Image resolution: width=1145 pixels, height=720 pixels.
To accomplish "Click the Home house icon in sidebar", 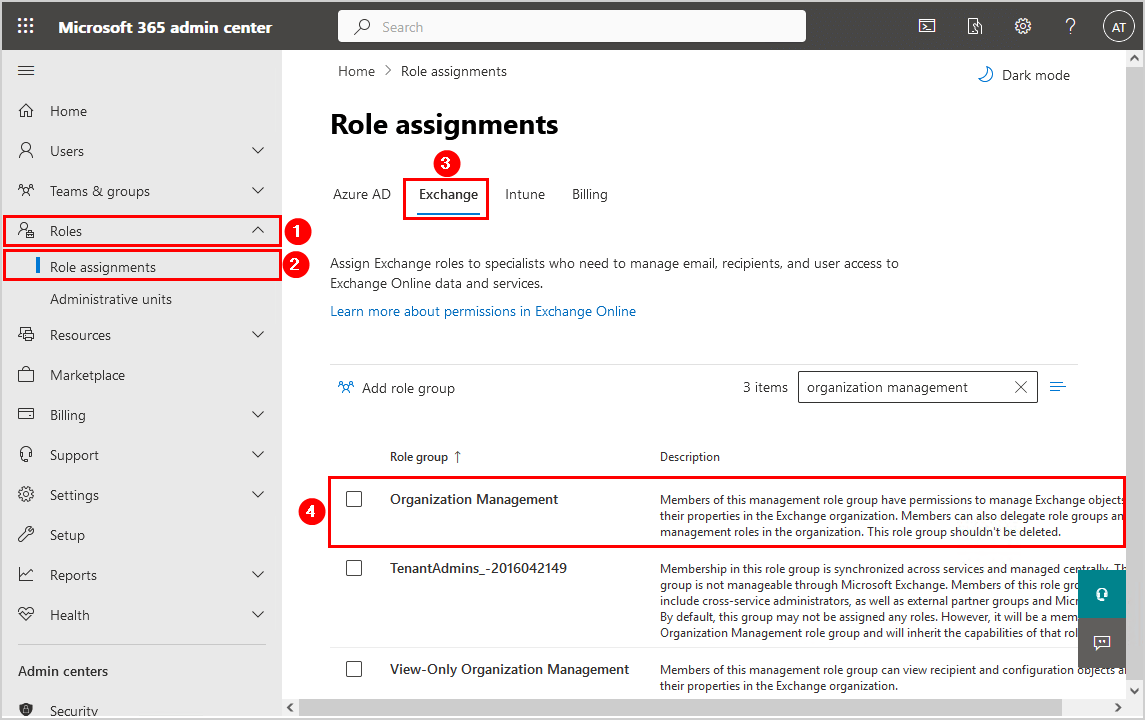I will click(x=26, y=110).
